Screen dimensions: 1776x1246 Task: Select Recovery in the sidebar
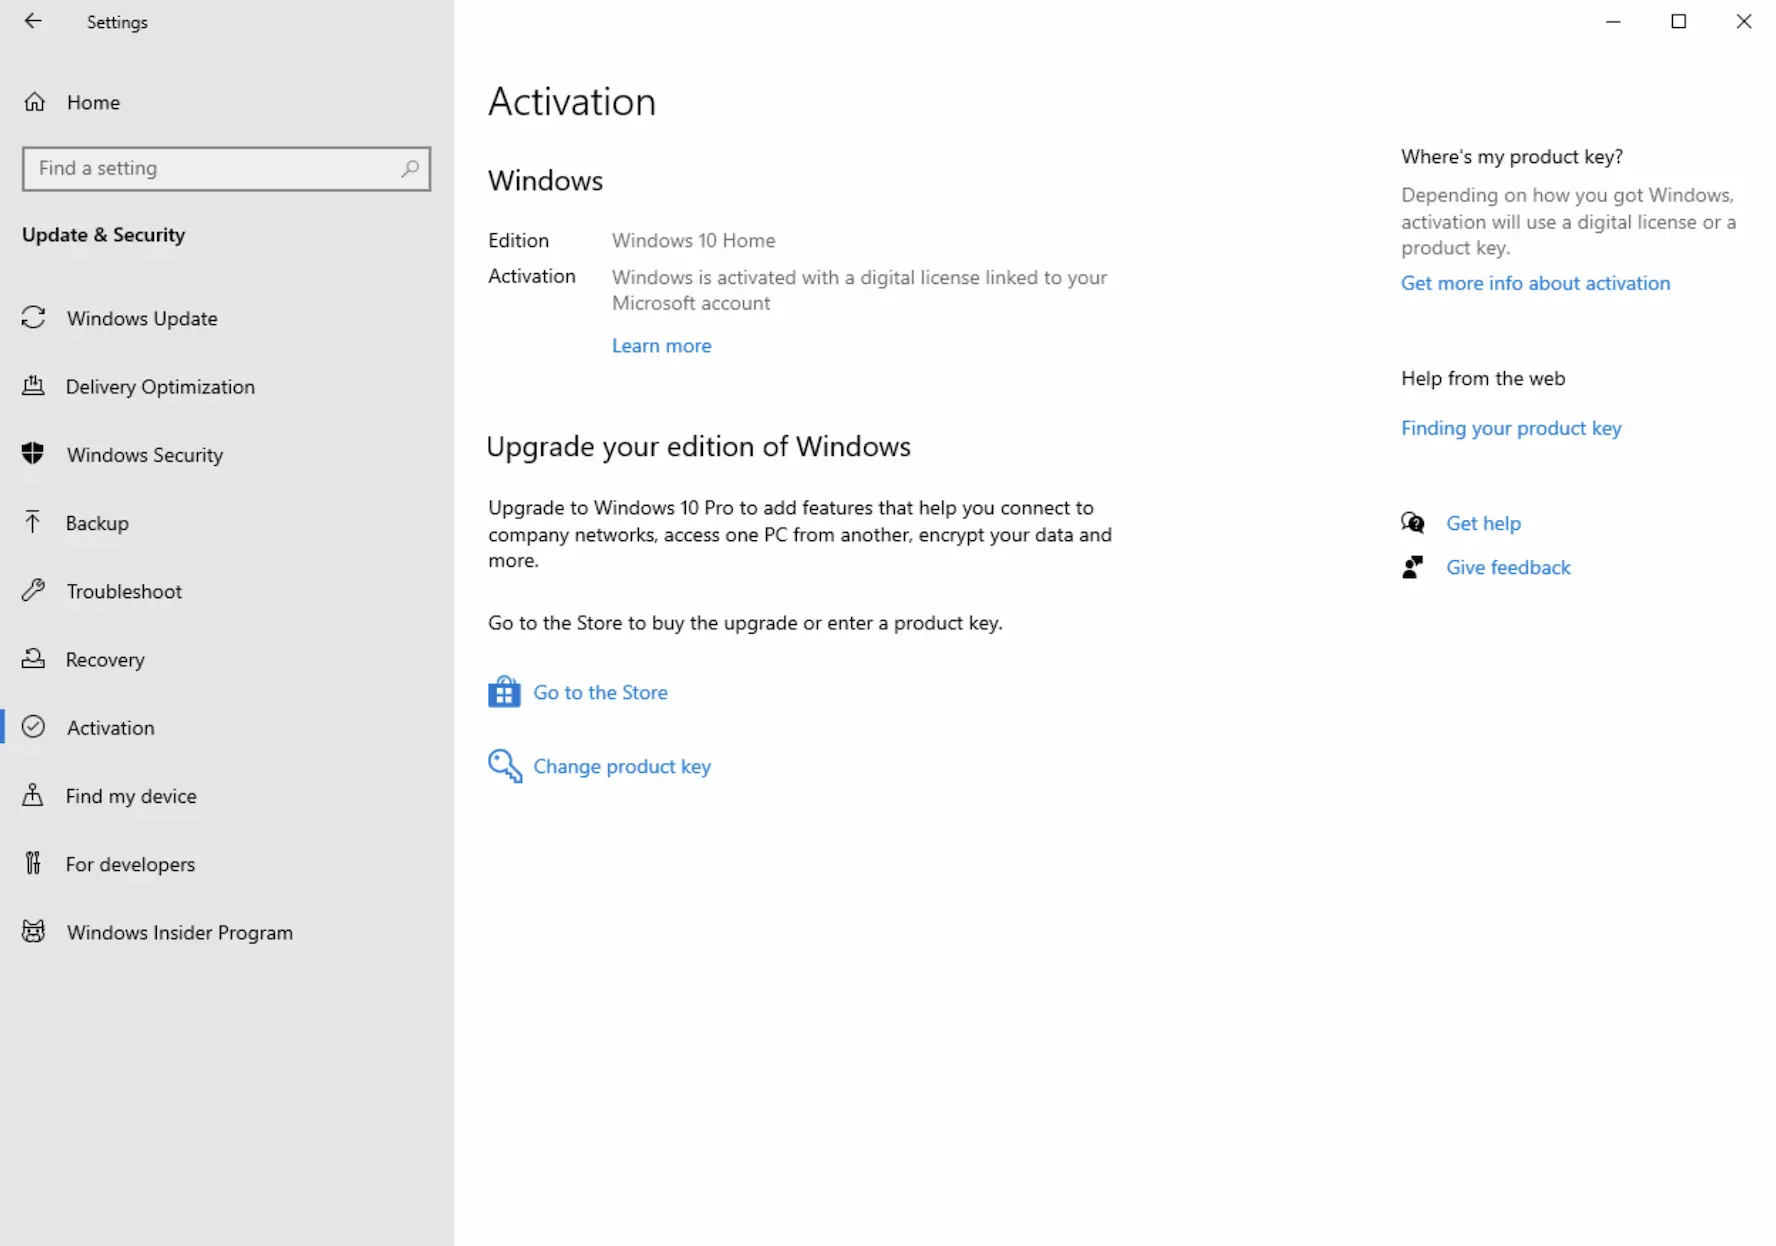tap(105, 660)
